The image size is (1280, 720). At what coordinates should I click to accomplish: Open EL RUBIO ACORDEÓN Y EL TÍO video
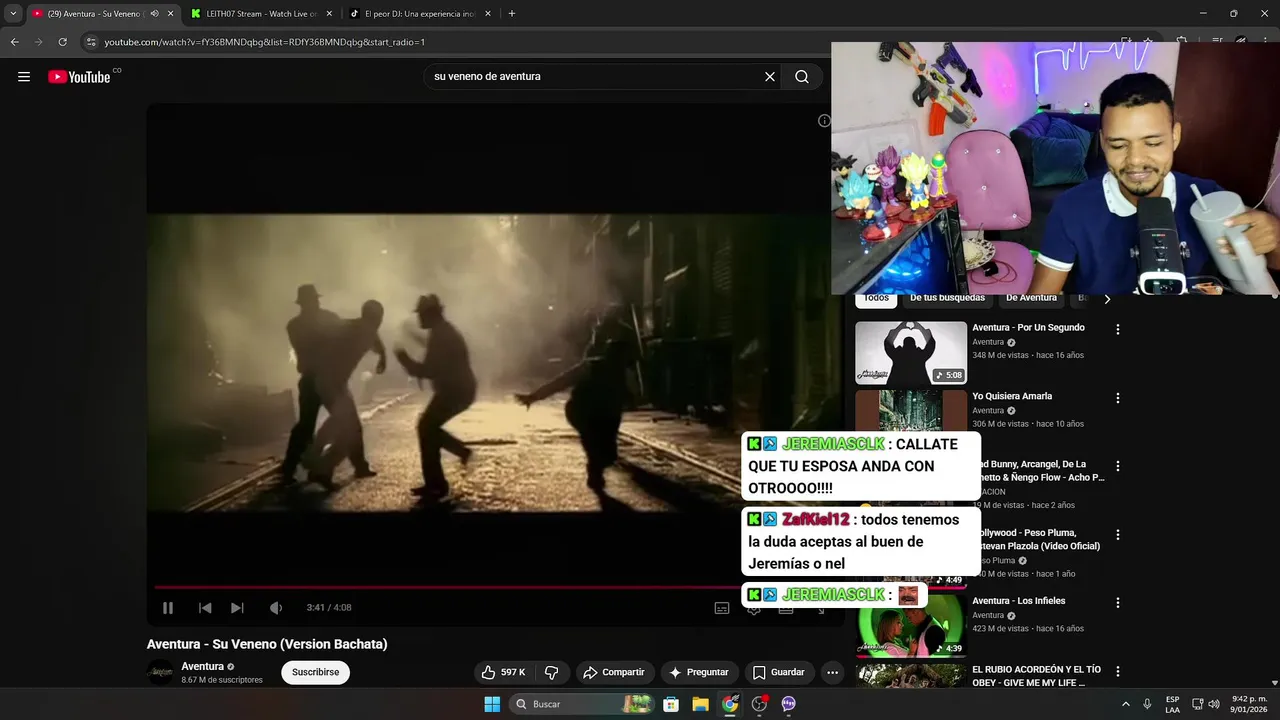[1036, 676]
